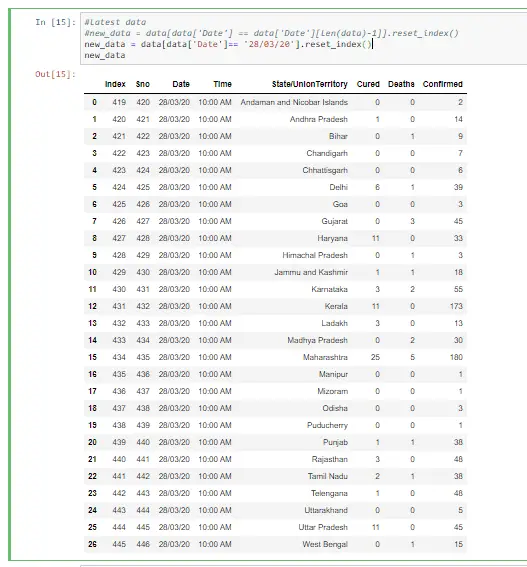Click the '28/03/20' string in code

(269, 44)
